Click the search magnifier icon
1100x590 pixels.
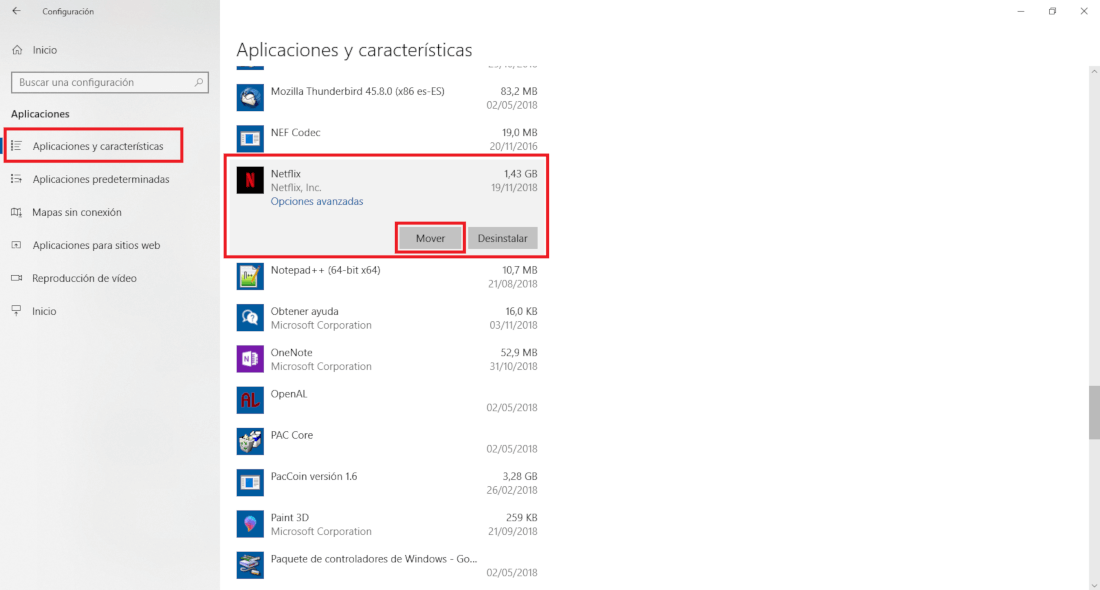pyautogui.click(x=199, y=82)
